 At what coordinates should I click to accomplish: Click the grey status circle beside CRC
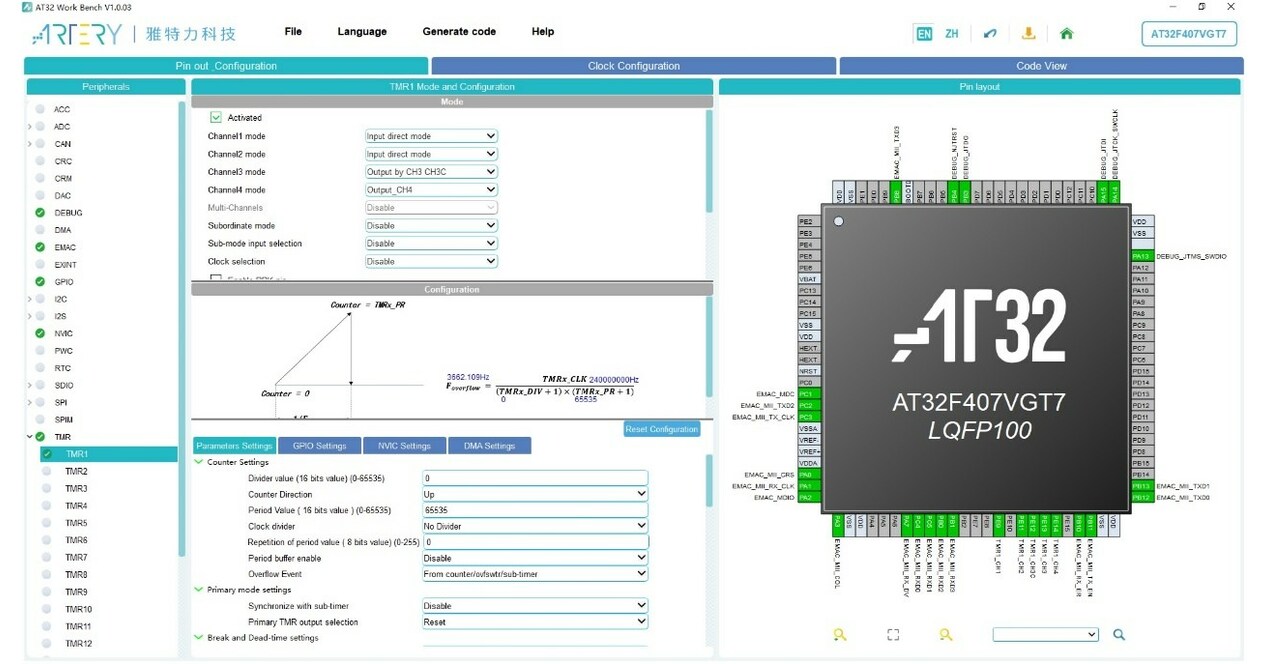click(x=40, y=161)
